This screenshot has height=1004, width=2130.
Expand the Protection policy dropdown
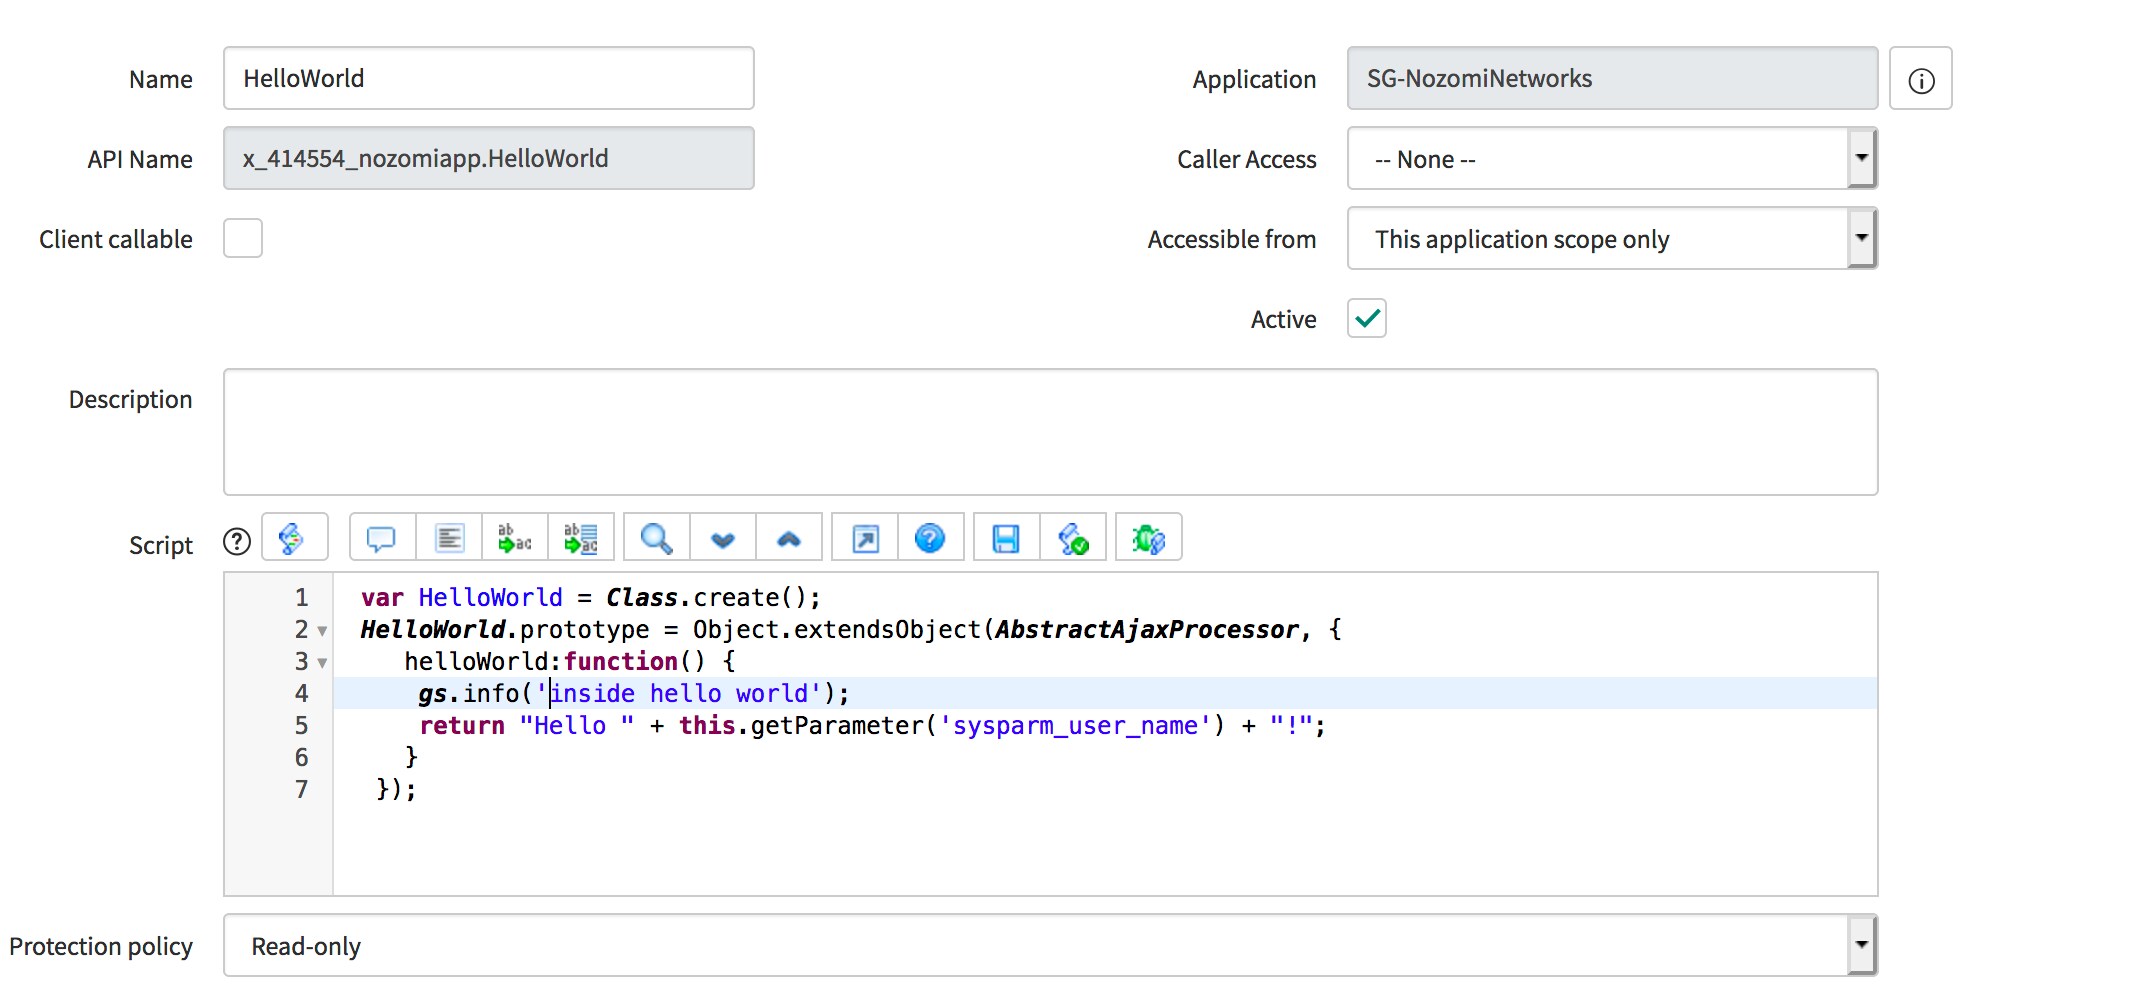[x=1050, y=946]
